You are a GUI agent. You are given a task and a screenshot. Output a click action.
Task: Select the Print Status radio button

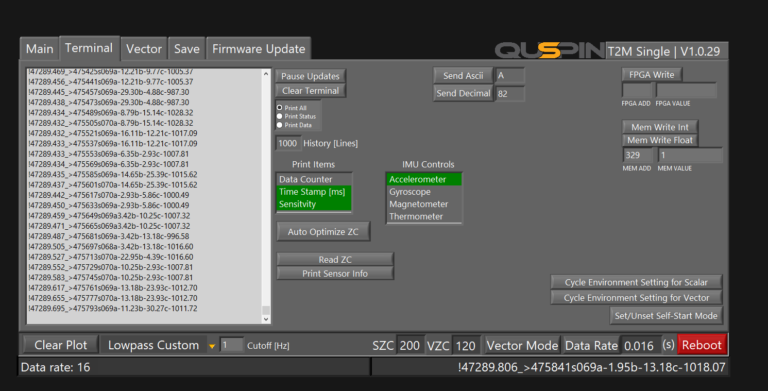(279, 117)
